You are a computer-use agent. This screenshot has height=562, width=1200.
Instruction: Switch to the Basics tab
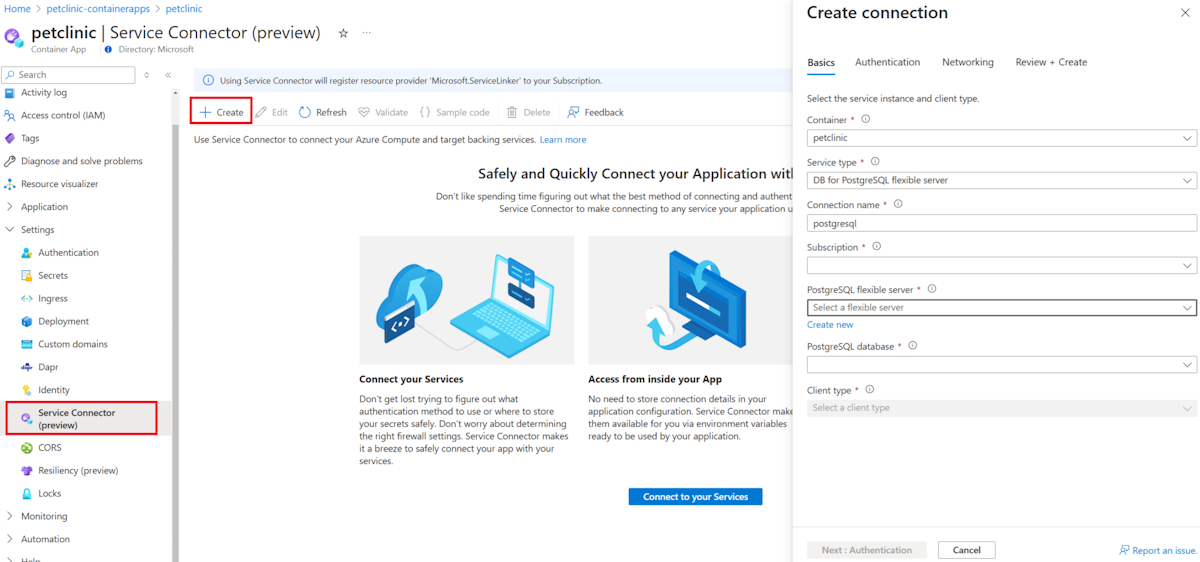pyautogui.click(x=821, y=62)
